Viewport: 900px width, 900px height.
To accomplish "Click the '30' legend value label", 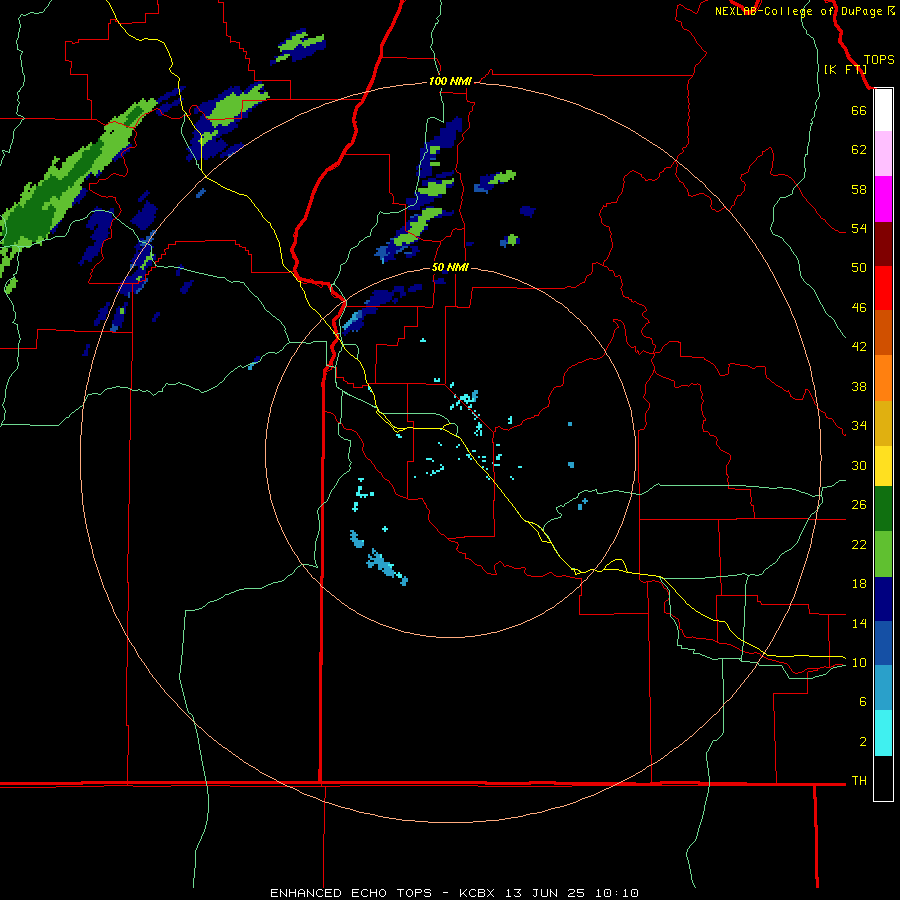I will [x=859, y=465].
